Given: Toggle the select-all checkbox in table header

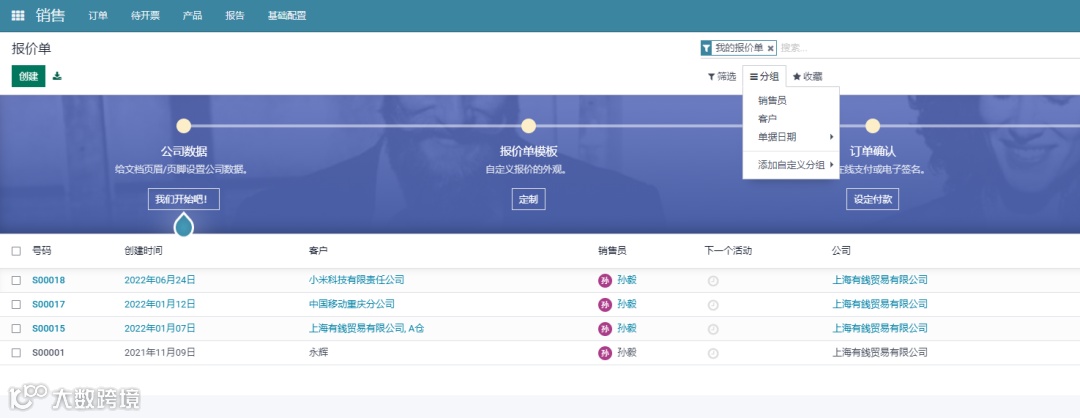Looking at the screenshot, I should [x=16, y=251].
